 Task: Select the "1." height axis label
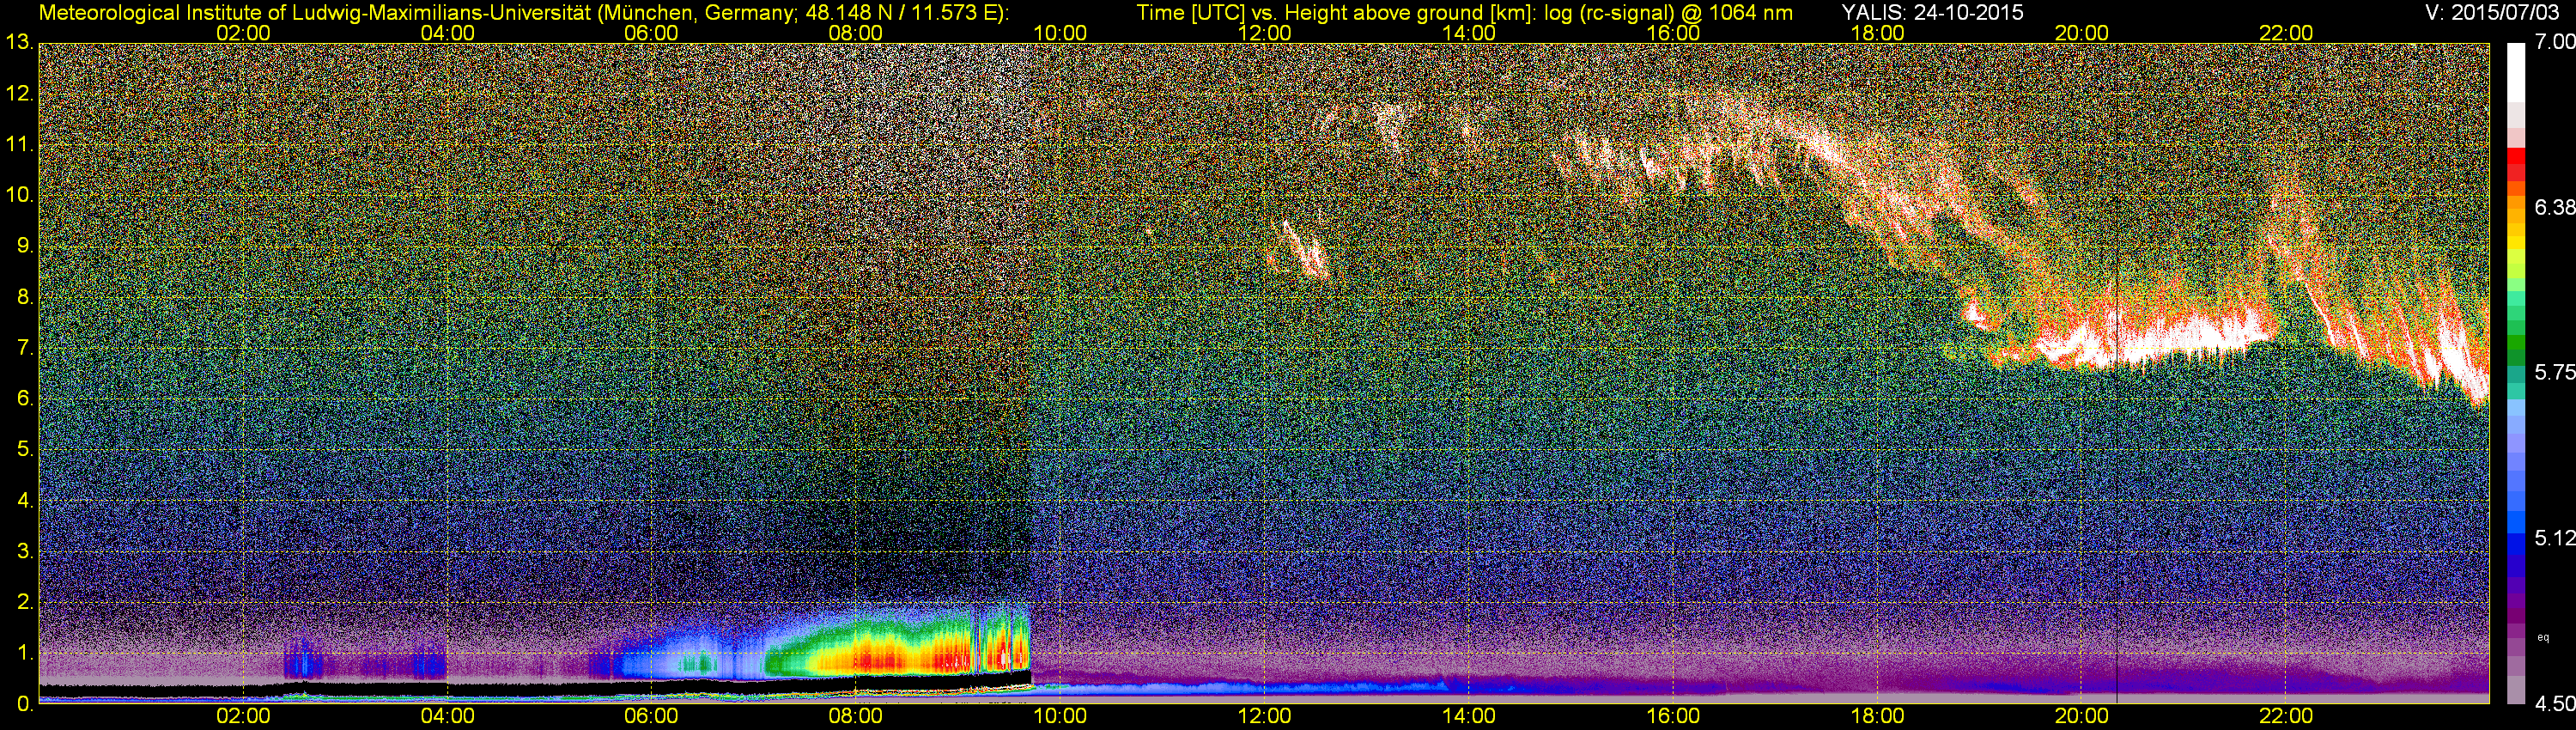pyautogui.click(x=25, y=653)
